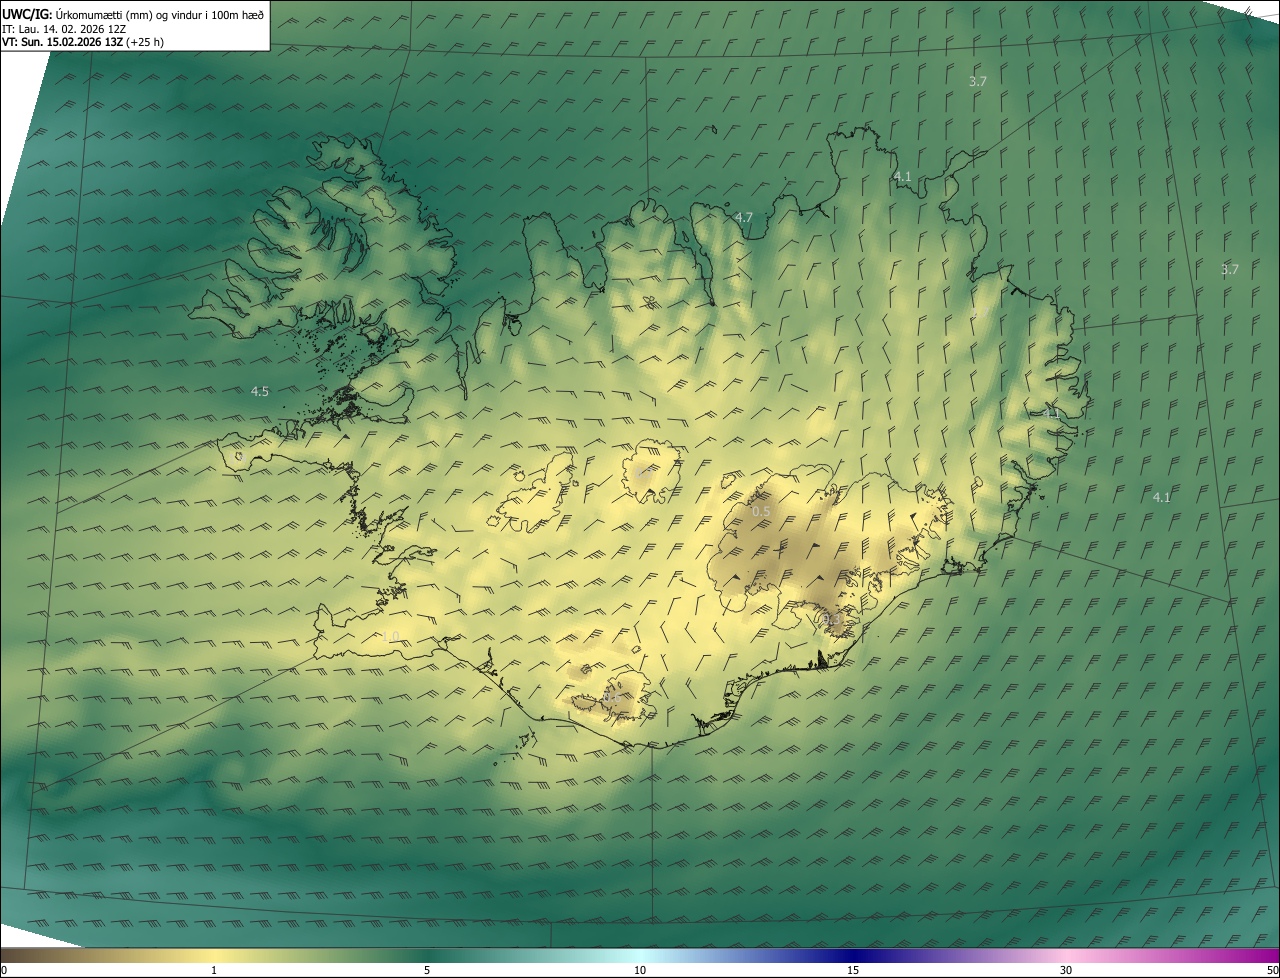Click the colorbar tick labeled 15

coord(853,970)
